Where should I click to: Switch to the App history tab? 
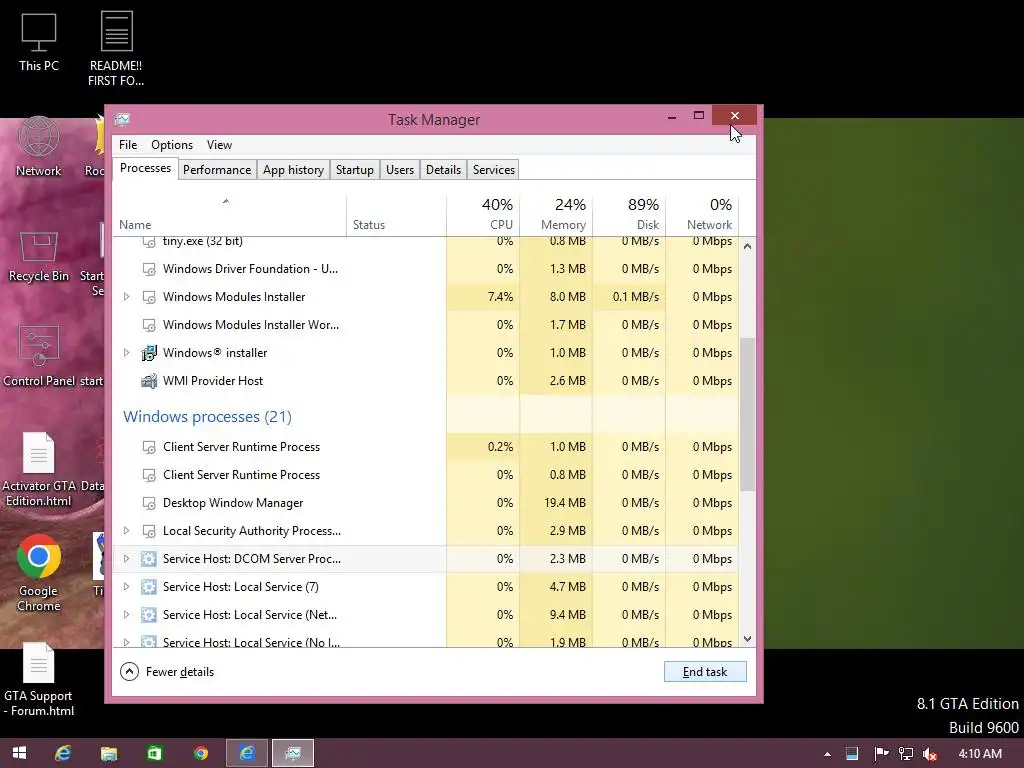pyautogui.click(x=293, y=170)
